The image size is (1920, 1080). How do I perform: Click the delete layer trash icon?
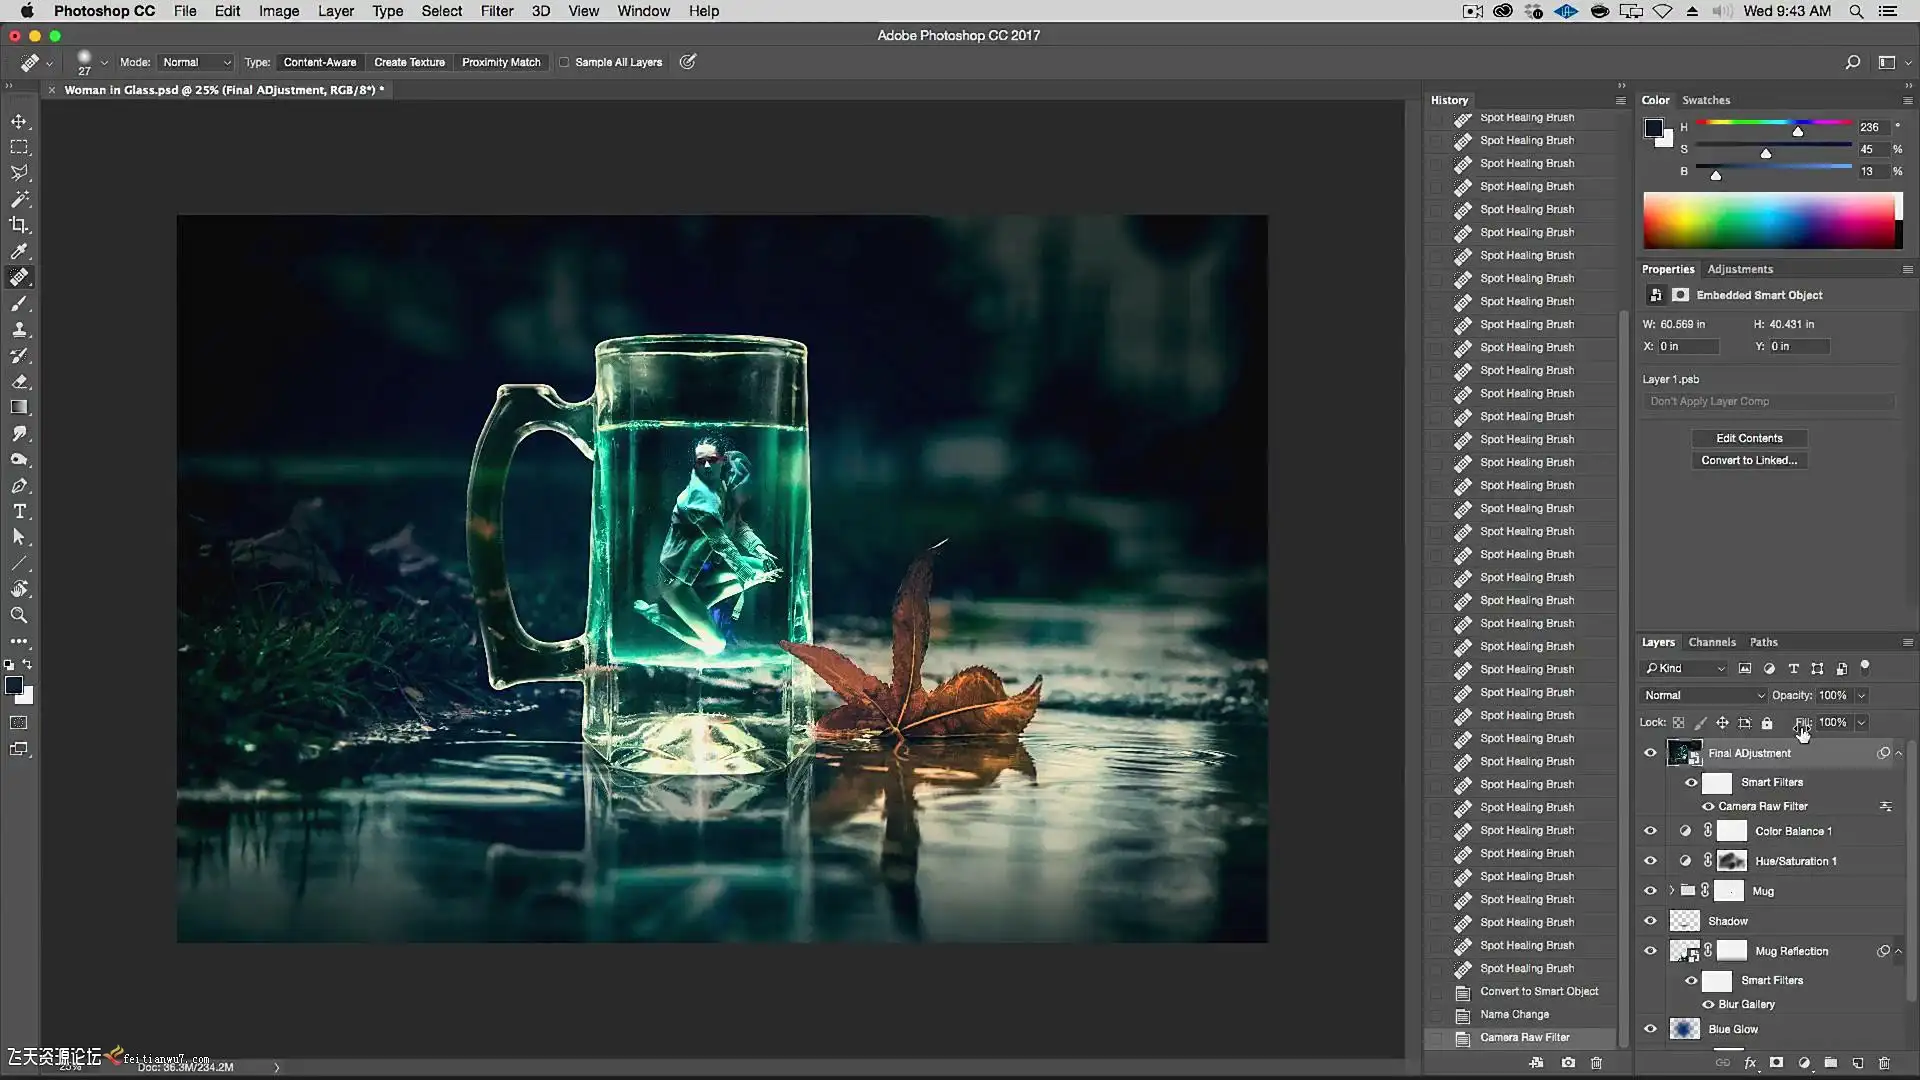click(x=1884, y=1063)
